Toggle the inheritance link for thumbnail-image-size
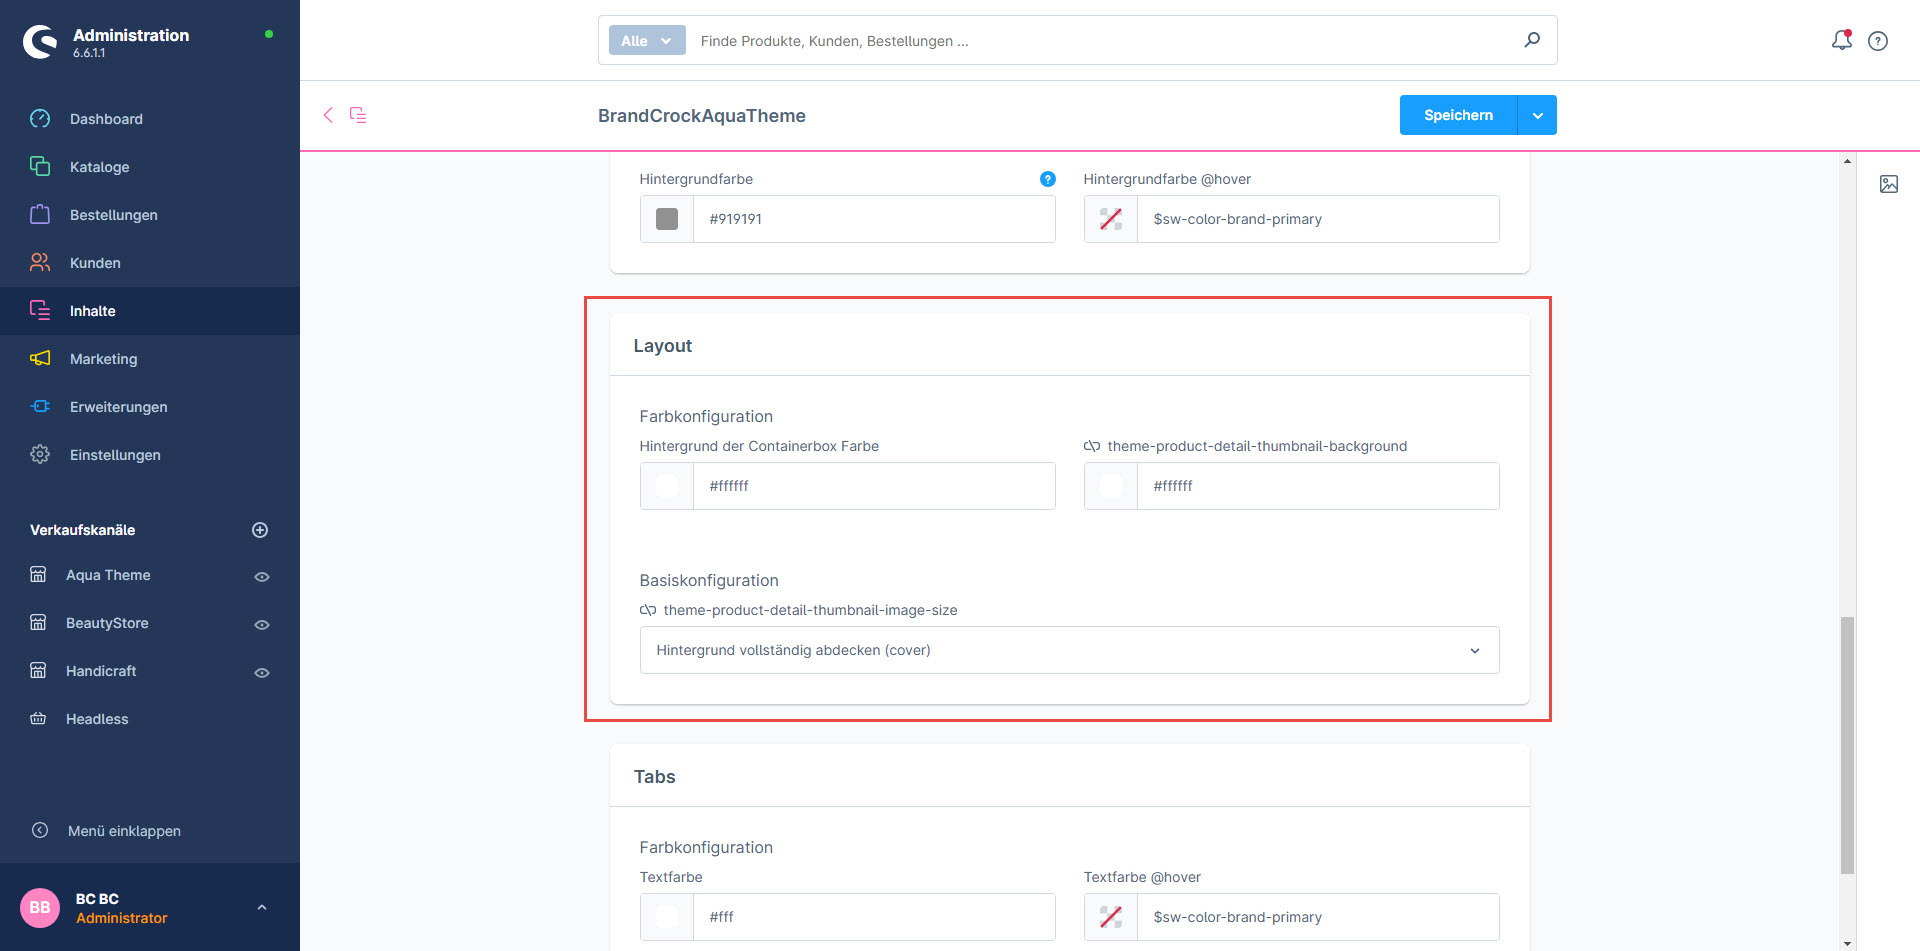Image resolution: width=1920 pixels, height=951 pixels. 648,610
